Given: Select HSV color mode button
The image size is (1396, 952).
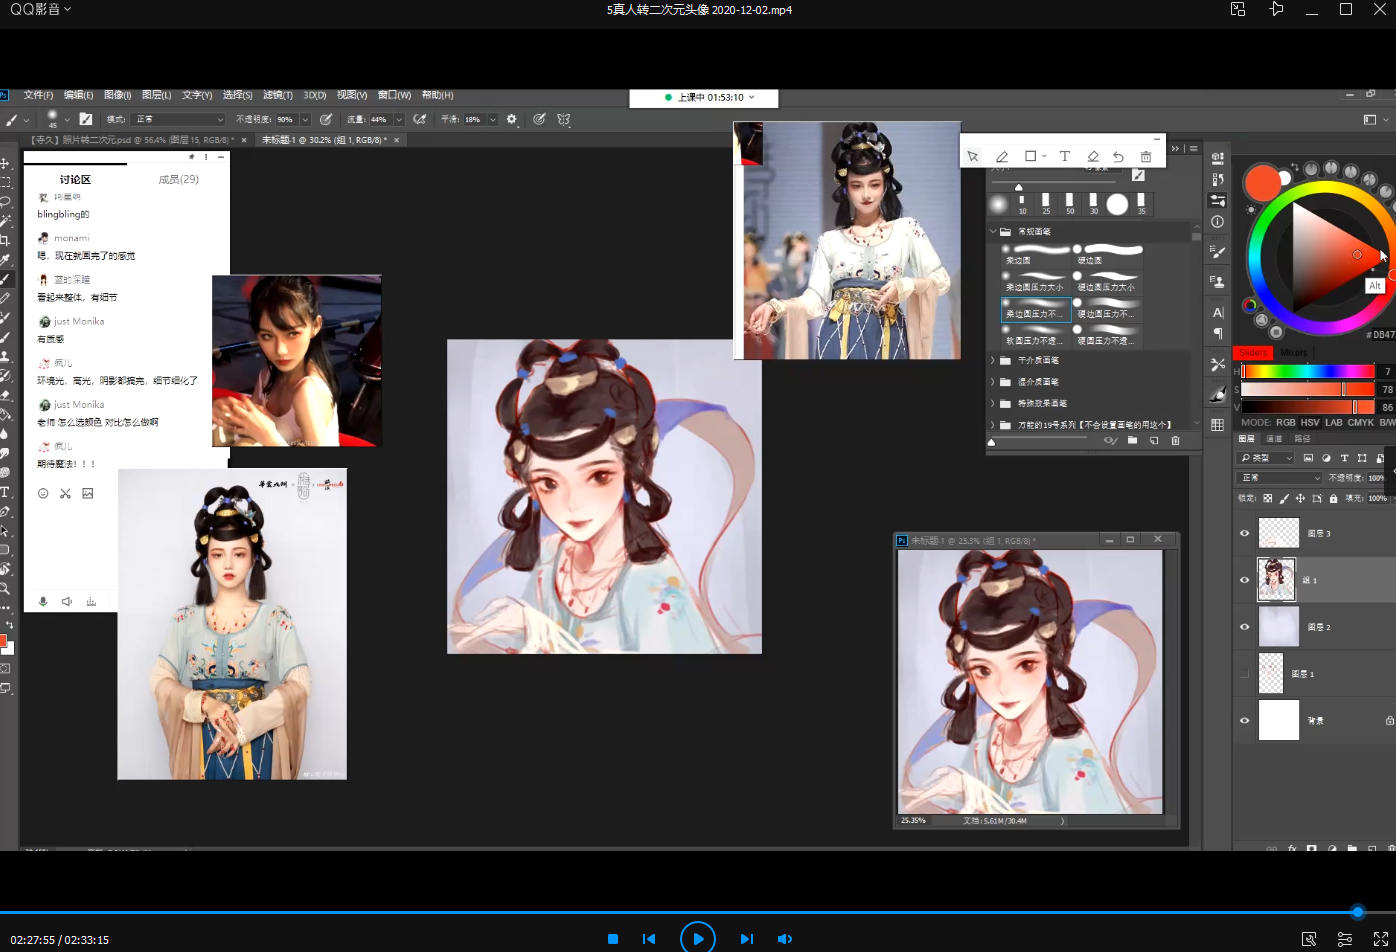Looking at the screenshot, I should pyautogui.click(x=1309, y=422).
